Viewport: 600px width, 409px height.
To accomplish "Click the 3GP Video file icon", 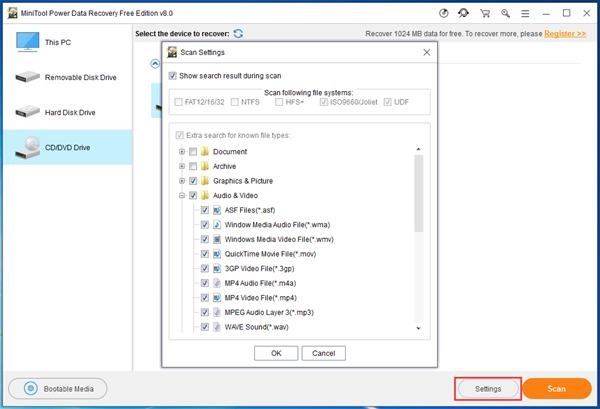I will click(x=217, y=268).
